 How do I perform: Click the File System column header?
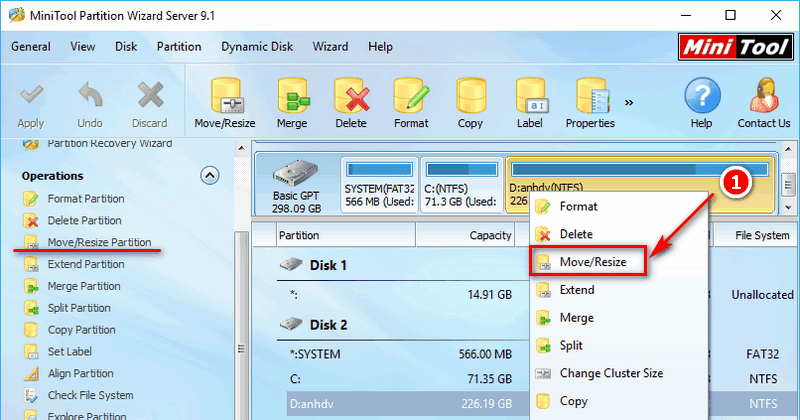(756, 235)
